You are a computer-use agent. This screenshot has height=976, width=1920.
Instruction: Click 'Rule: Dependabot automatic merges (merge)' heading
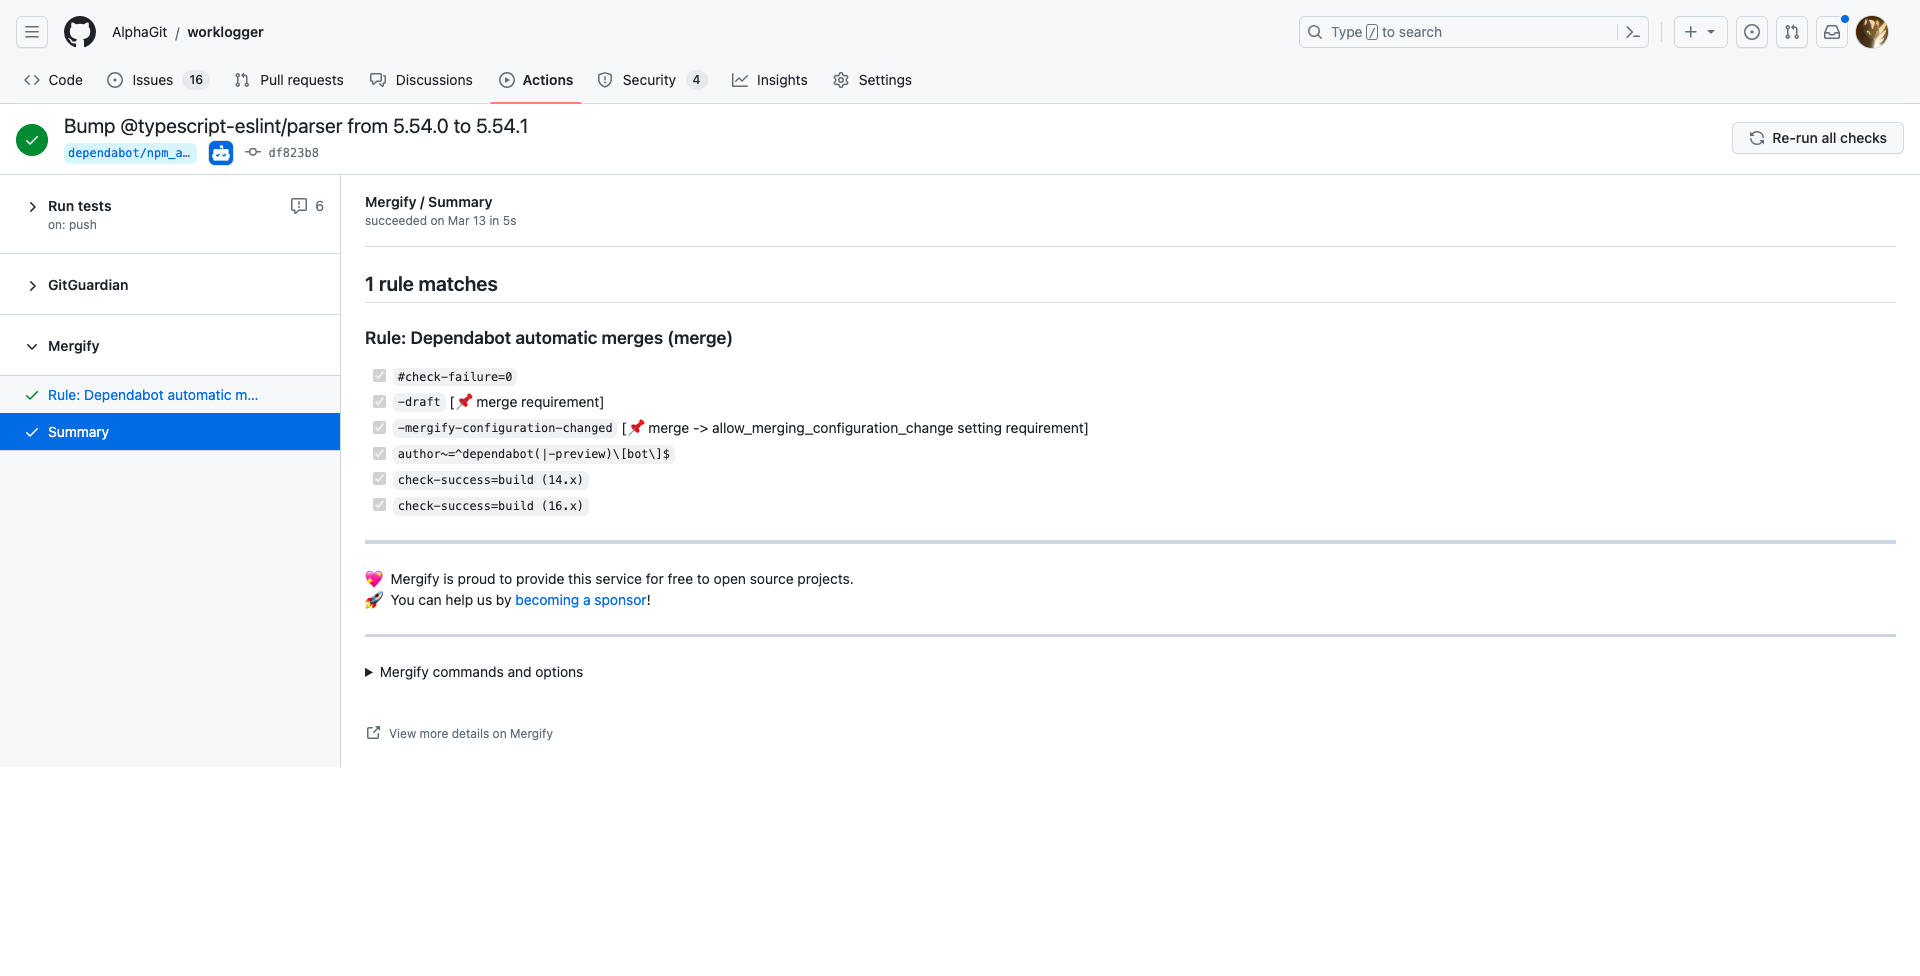(549, 338)
